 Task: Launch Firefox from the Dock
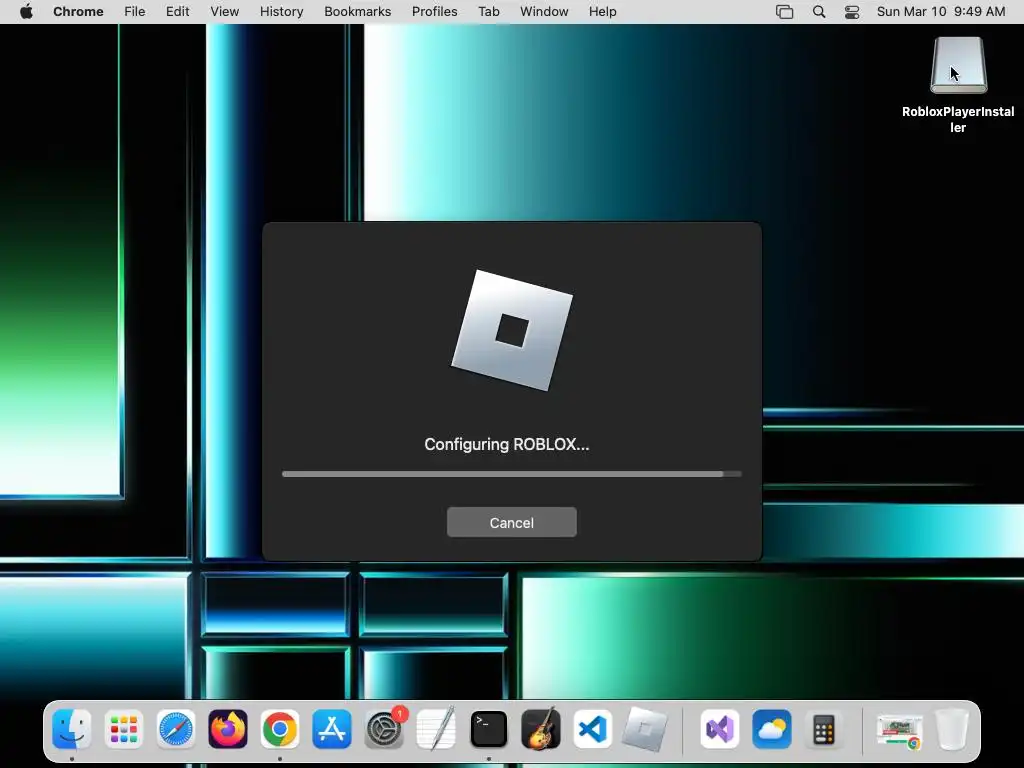228,729
